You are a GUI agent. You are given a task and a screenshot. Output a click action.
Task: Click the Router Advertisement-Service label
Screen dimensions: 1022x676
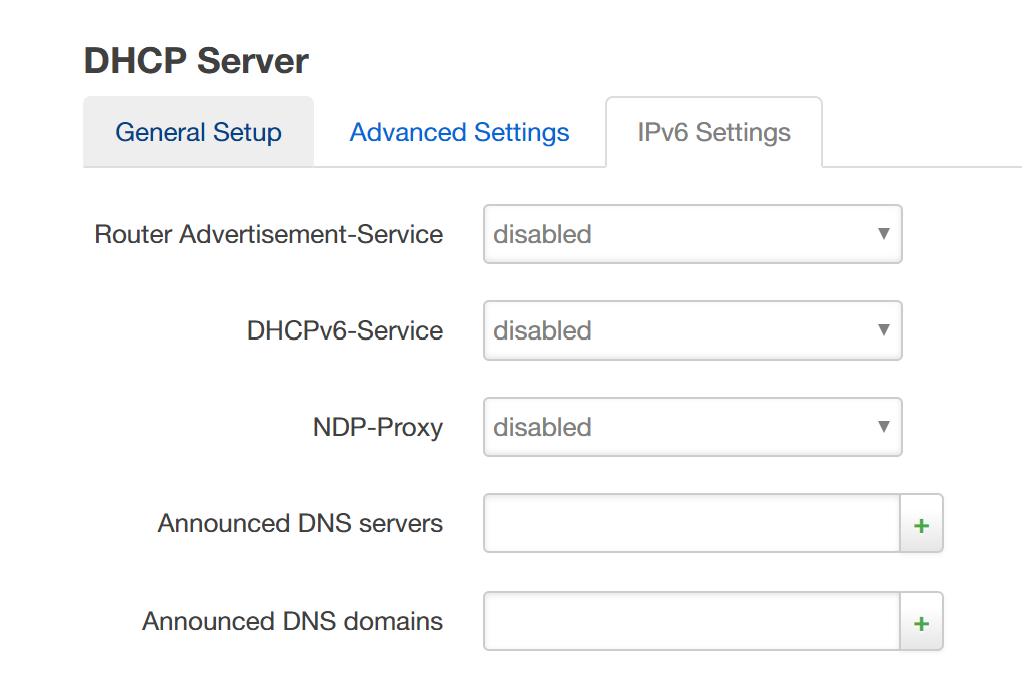tap(268, 234)
